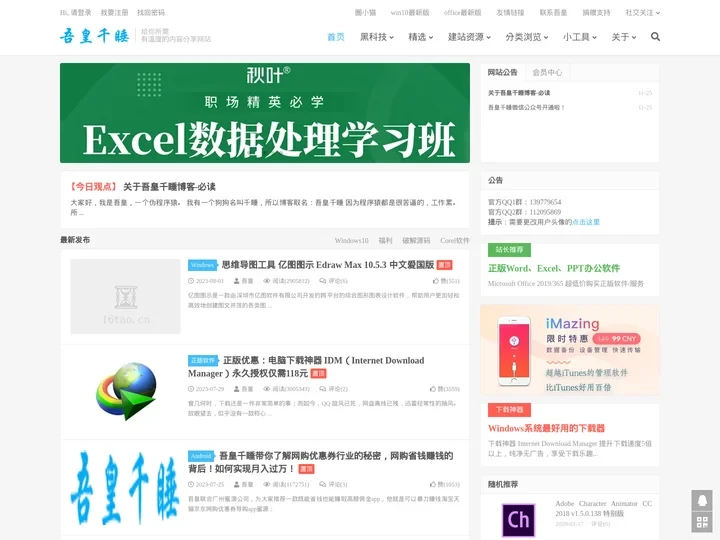Filter latest posts by 福利
720x540 pixels.
[x=385, y=240]
